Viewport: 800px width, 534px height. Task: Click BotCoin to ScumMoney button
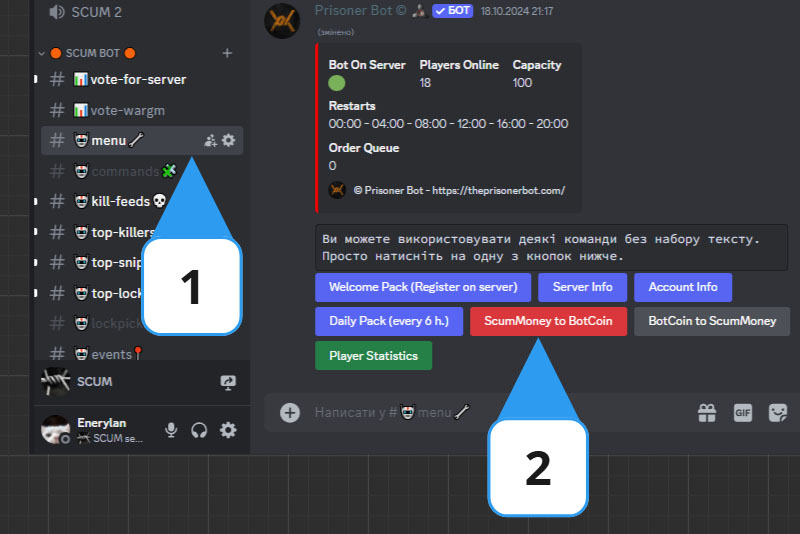[x=712, y=321]
